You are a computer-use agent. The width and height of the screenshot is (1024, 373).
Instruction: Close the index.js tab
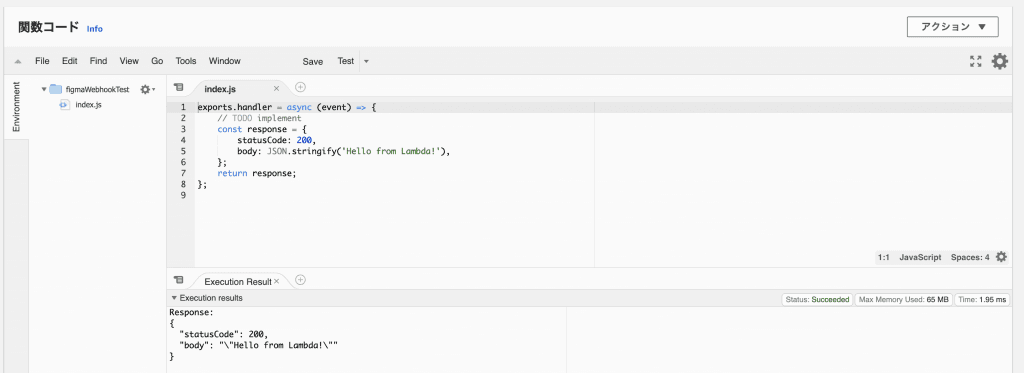click(276, 88)
